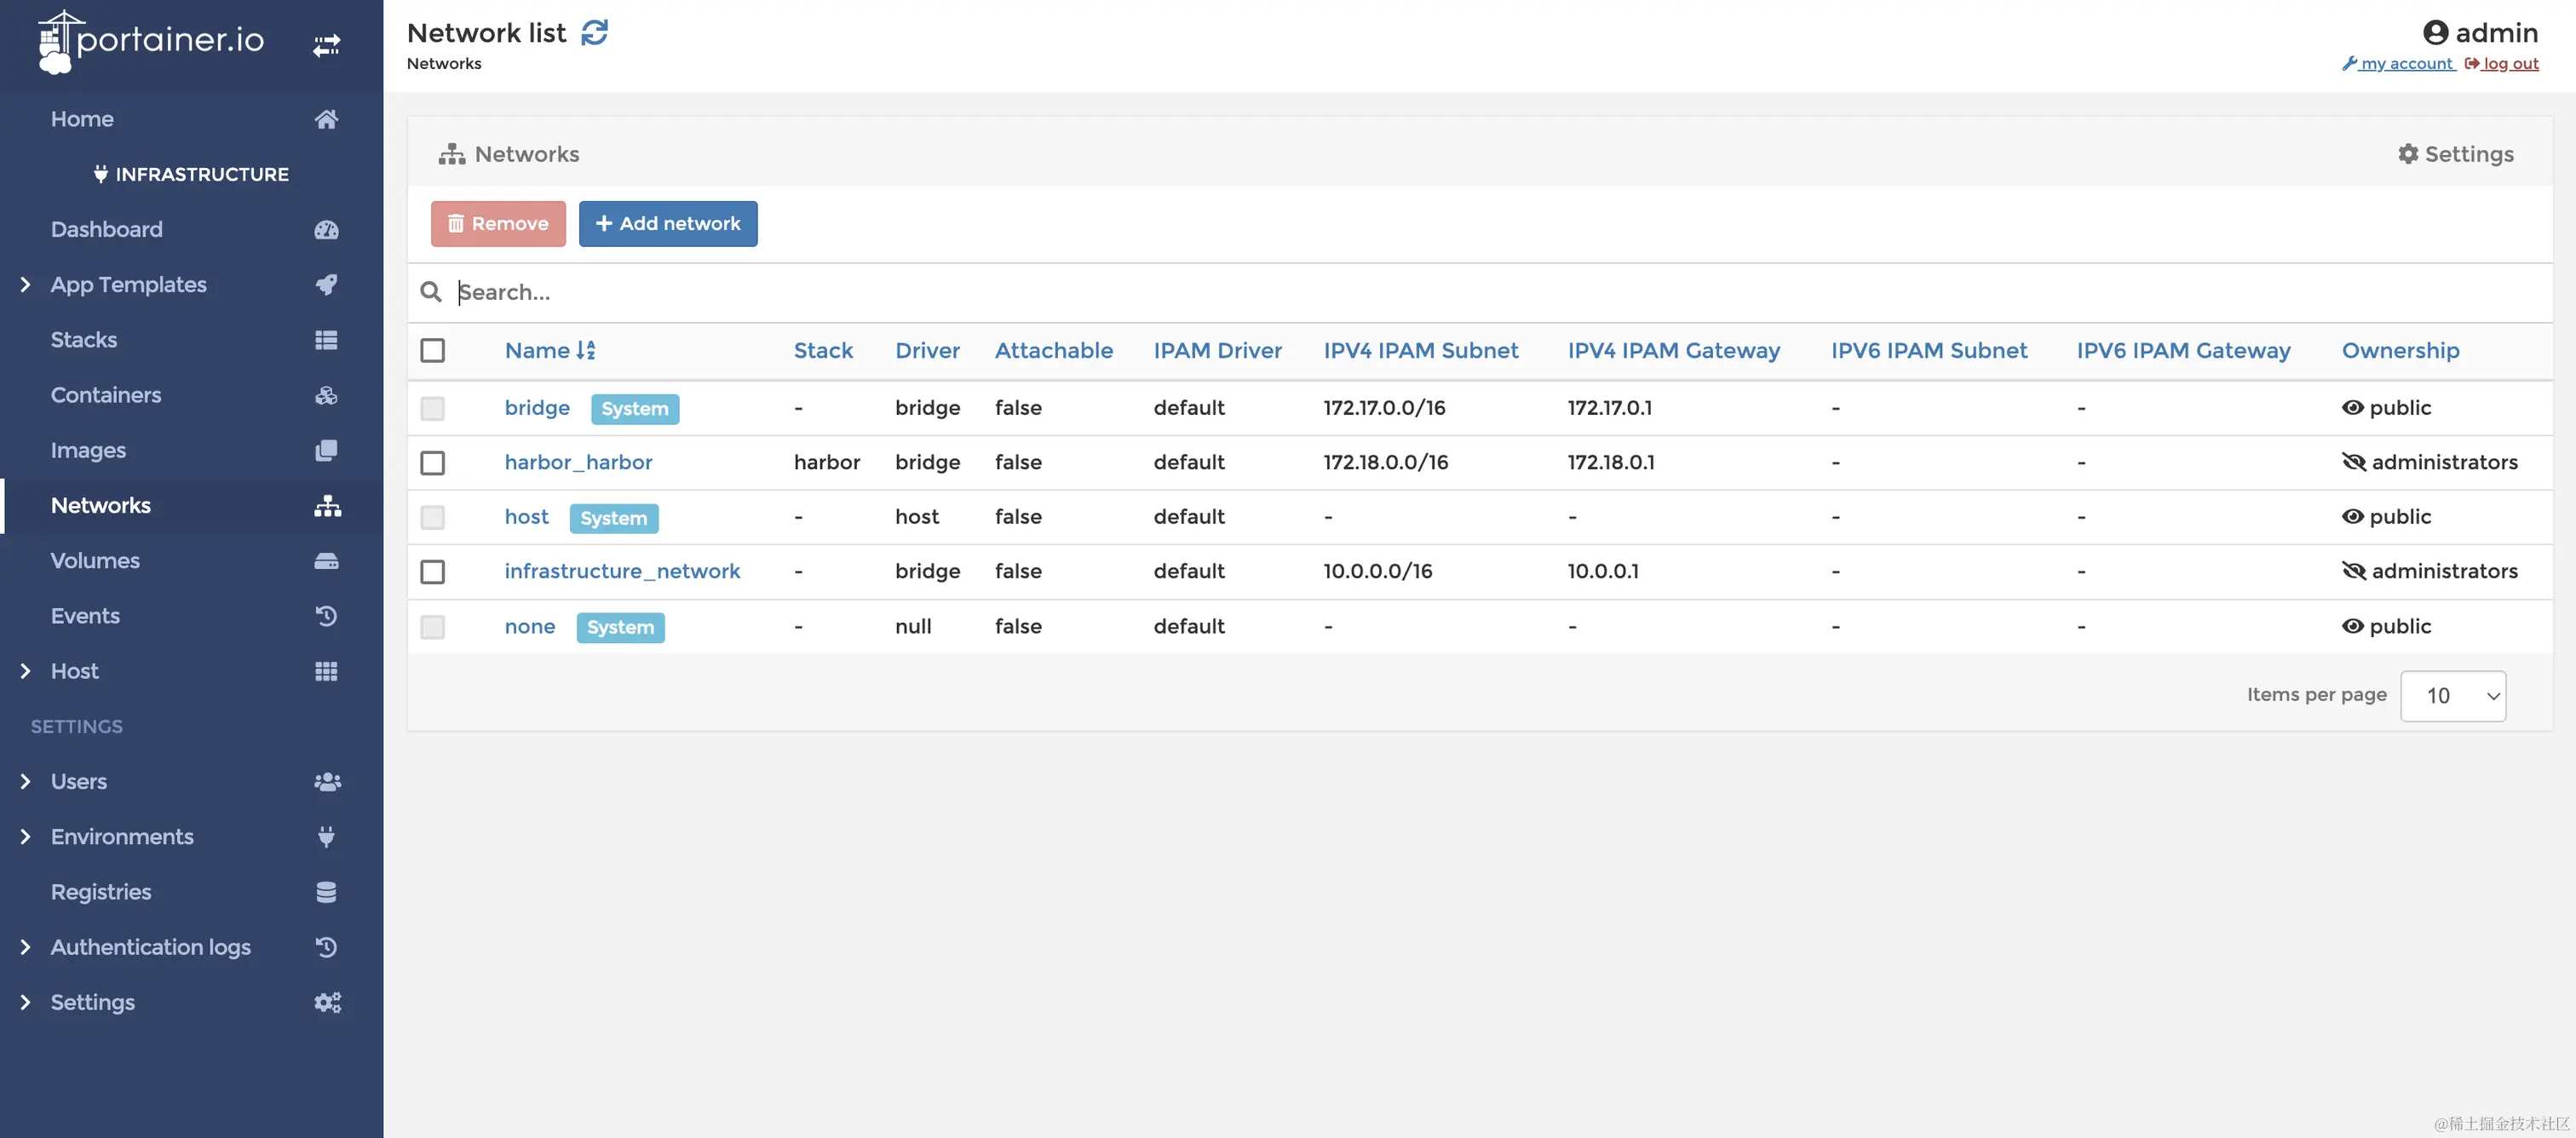Click the Settings cogs icon in sidebar

pos(327,1002)
